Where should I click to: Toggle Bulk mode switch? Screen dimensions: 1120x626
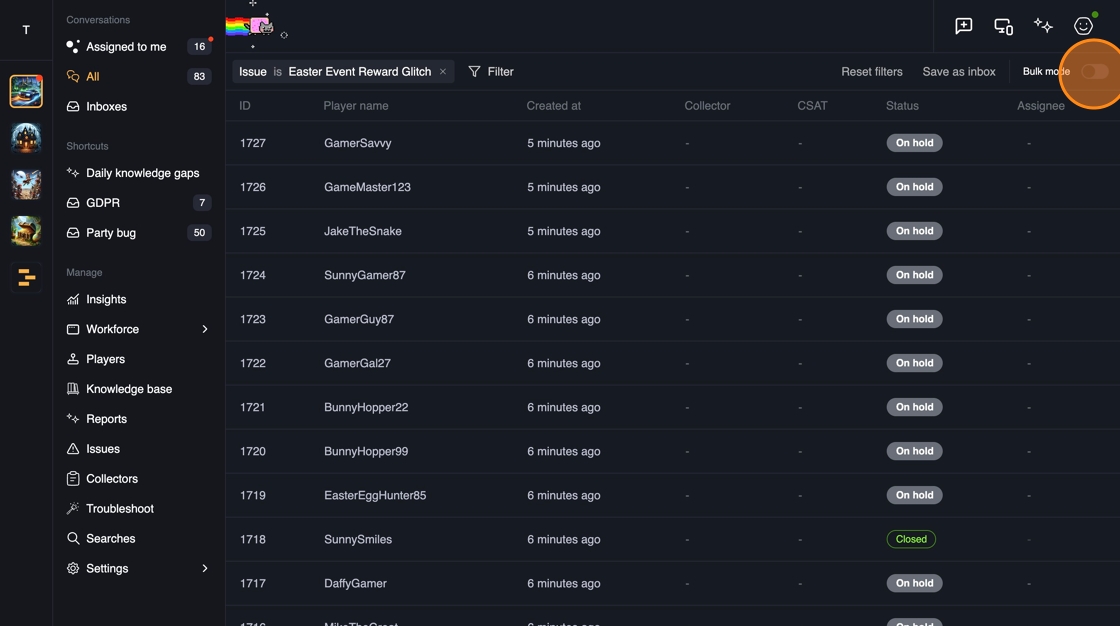[1094, 72]
